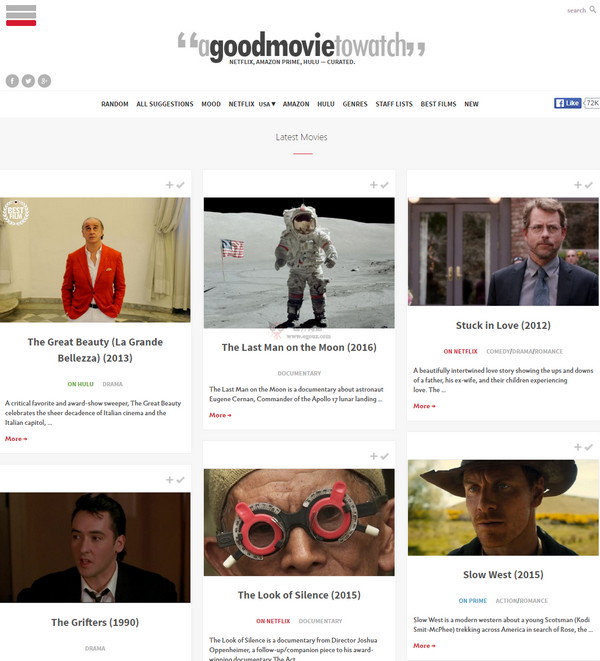Open The Look of Silence (2015) title

[x=299, y=595]
